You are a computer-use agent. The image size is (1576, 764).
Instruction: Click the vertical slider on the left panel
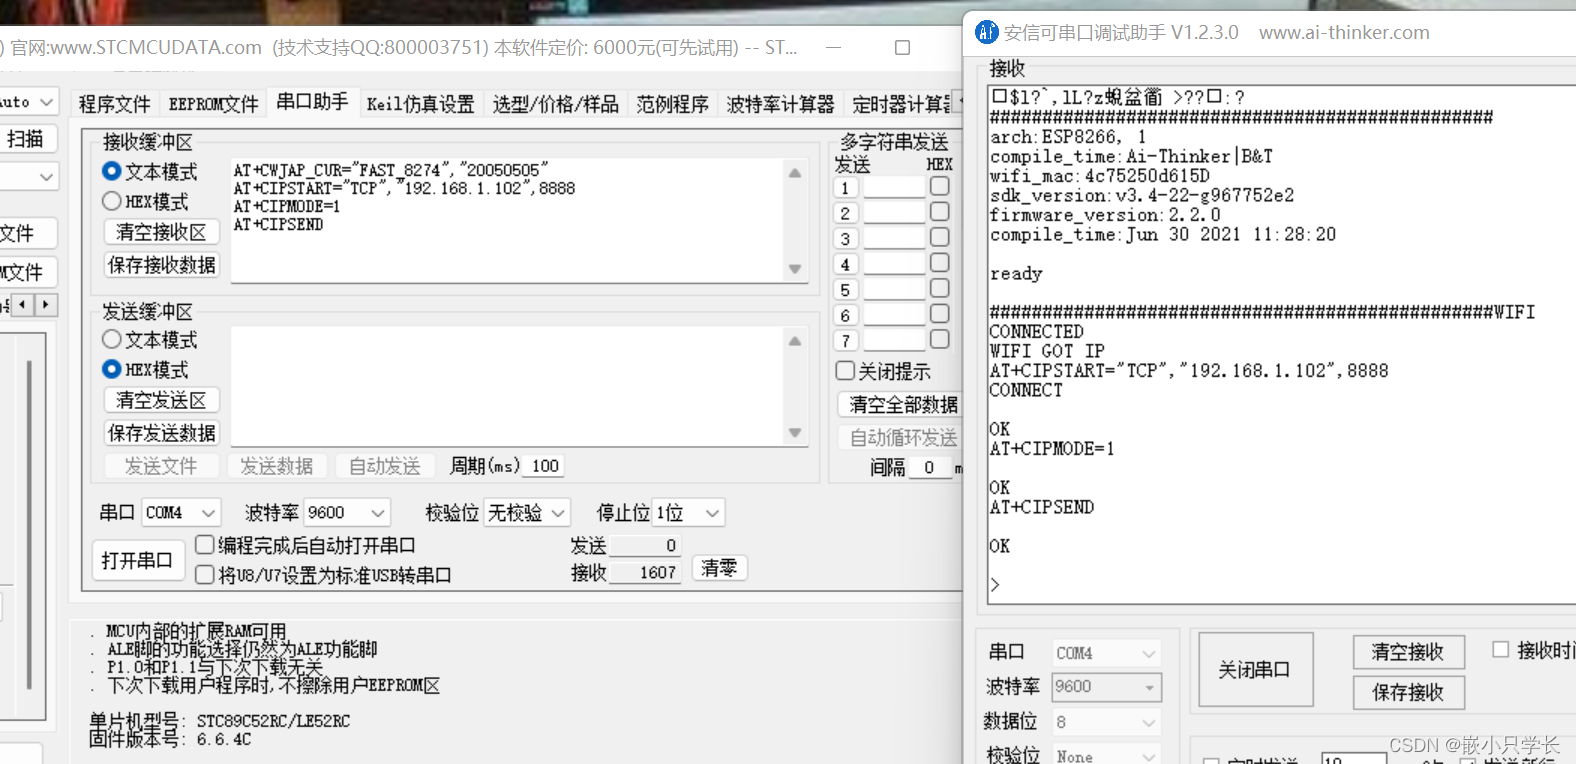click(x=29, y=525)
